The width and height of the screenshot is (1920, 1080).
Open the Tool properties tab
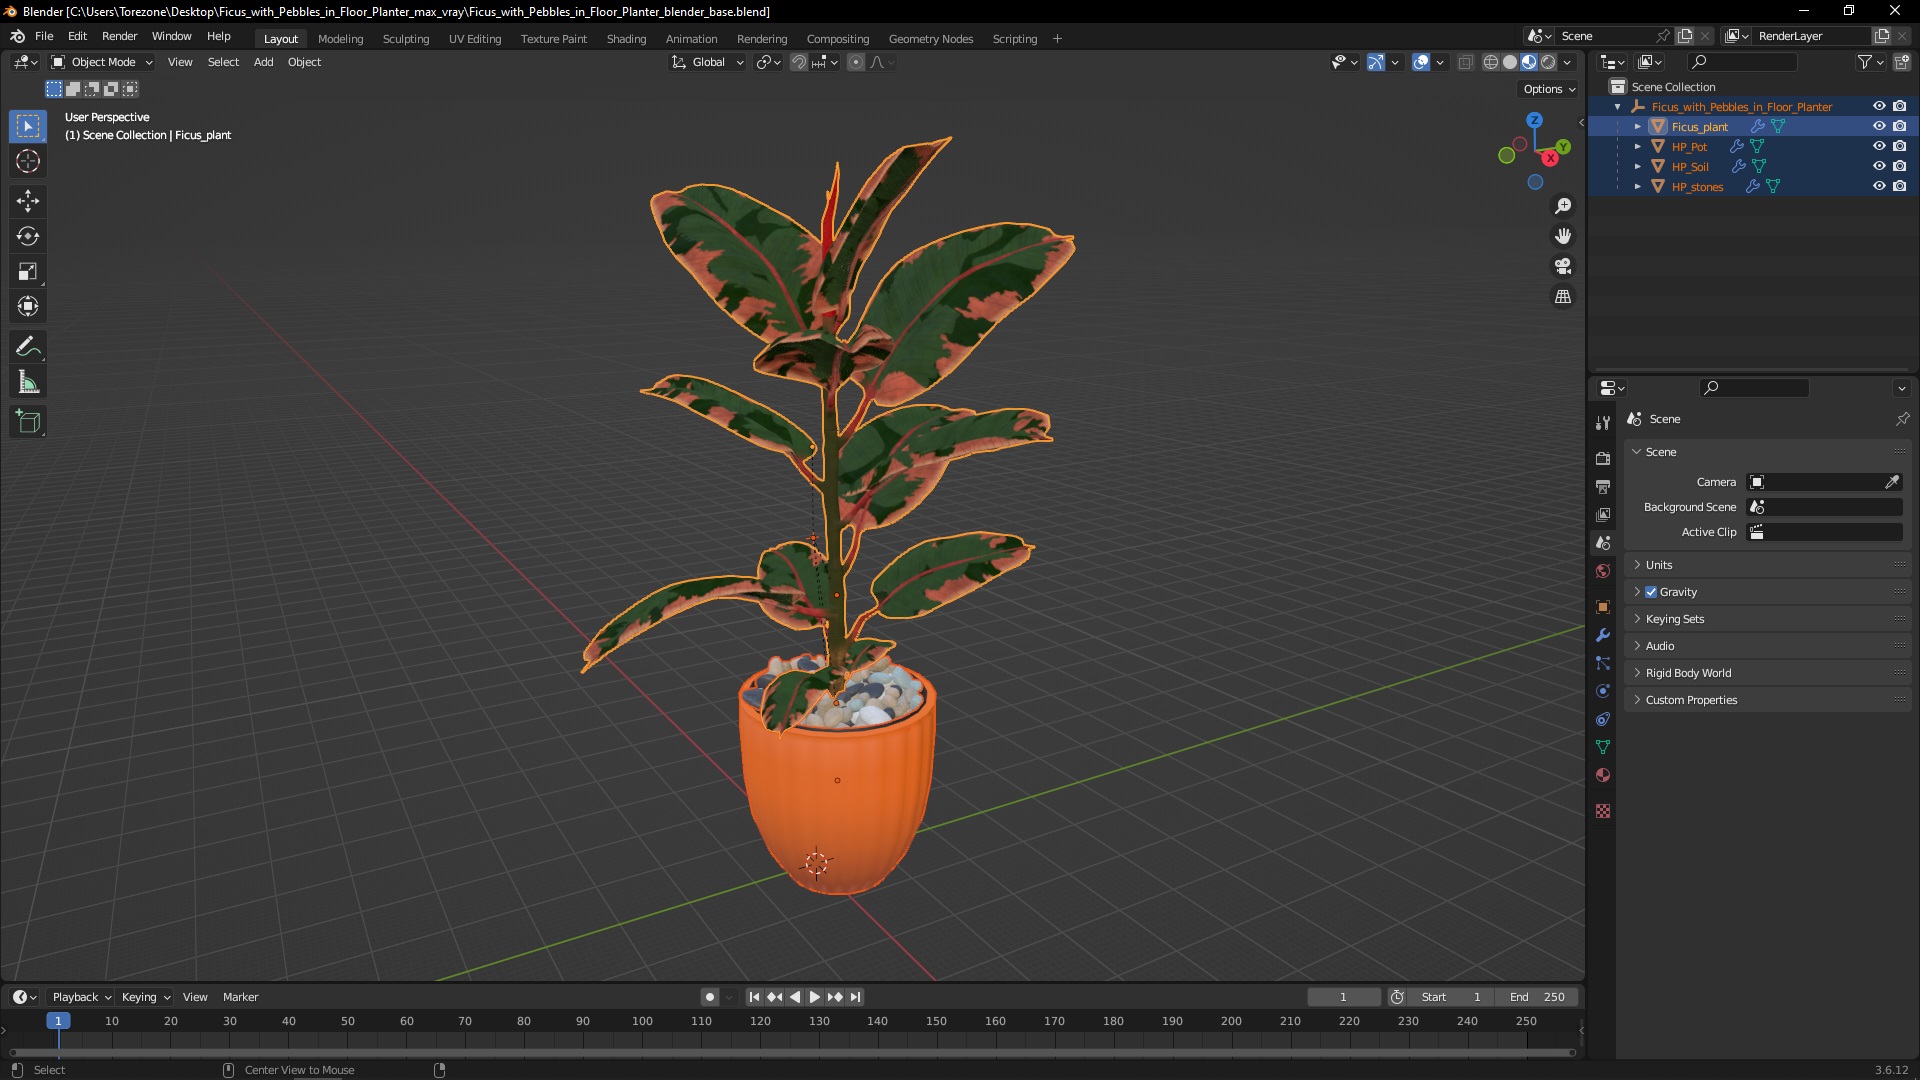tap(1603, 423)
